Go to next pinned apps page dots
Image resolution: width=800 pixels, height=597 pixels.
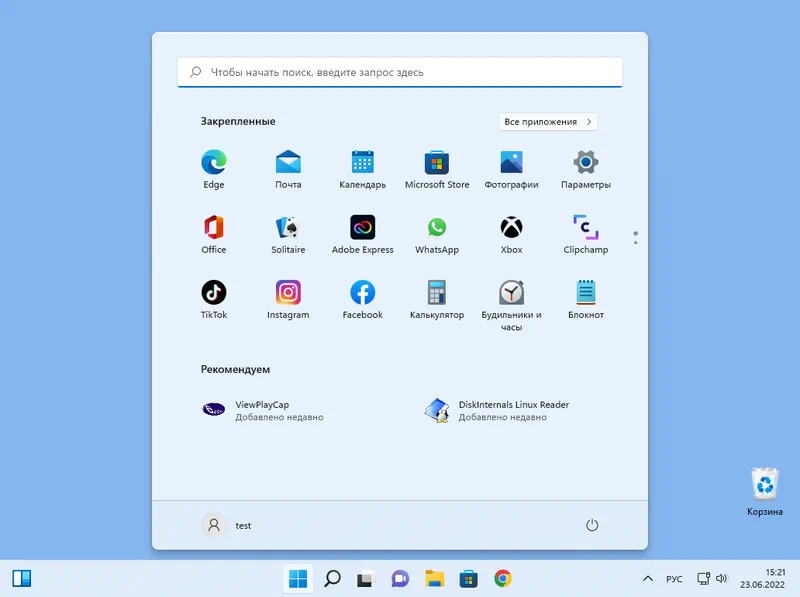pyautogui.click(x=635, y=238)
